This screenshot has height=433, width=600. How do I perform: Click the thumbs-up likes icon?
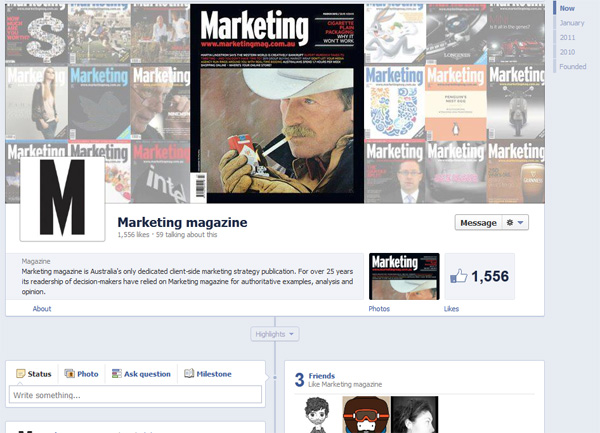[x=458, y=276]
